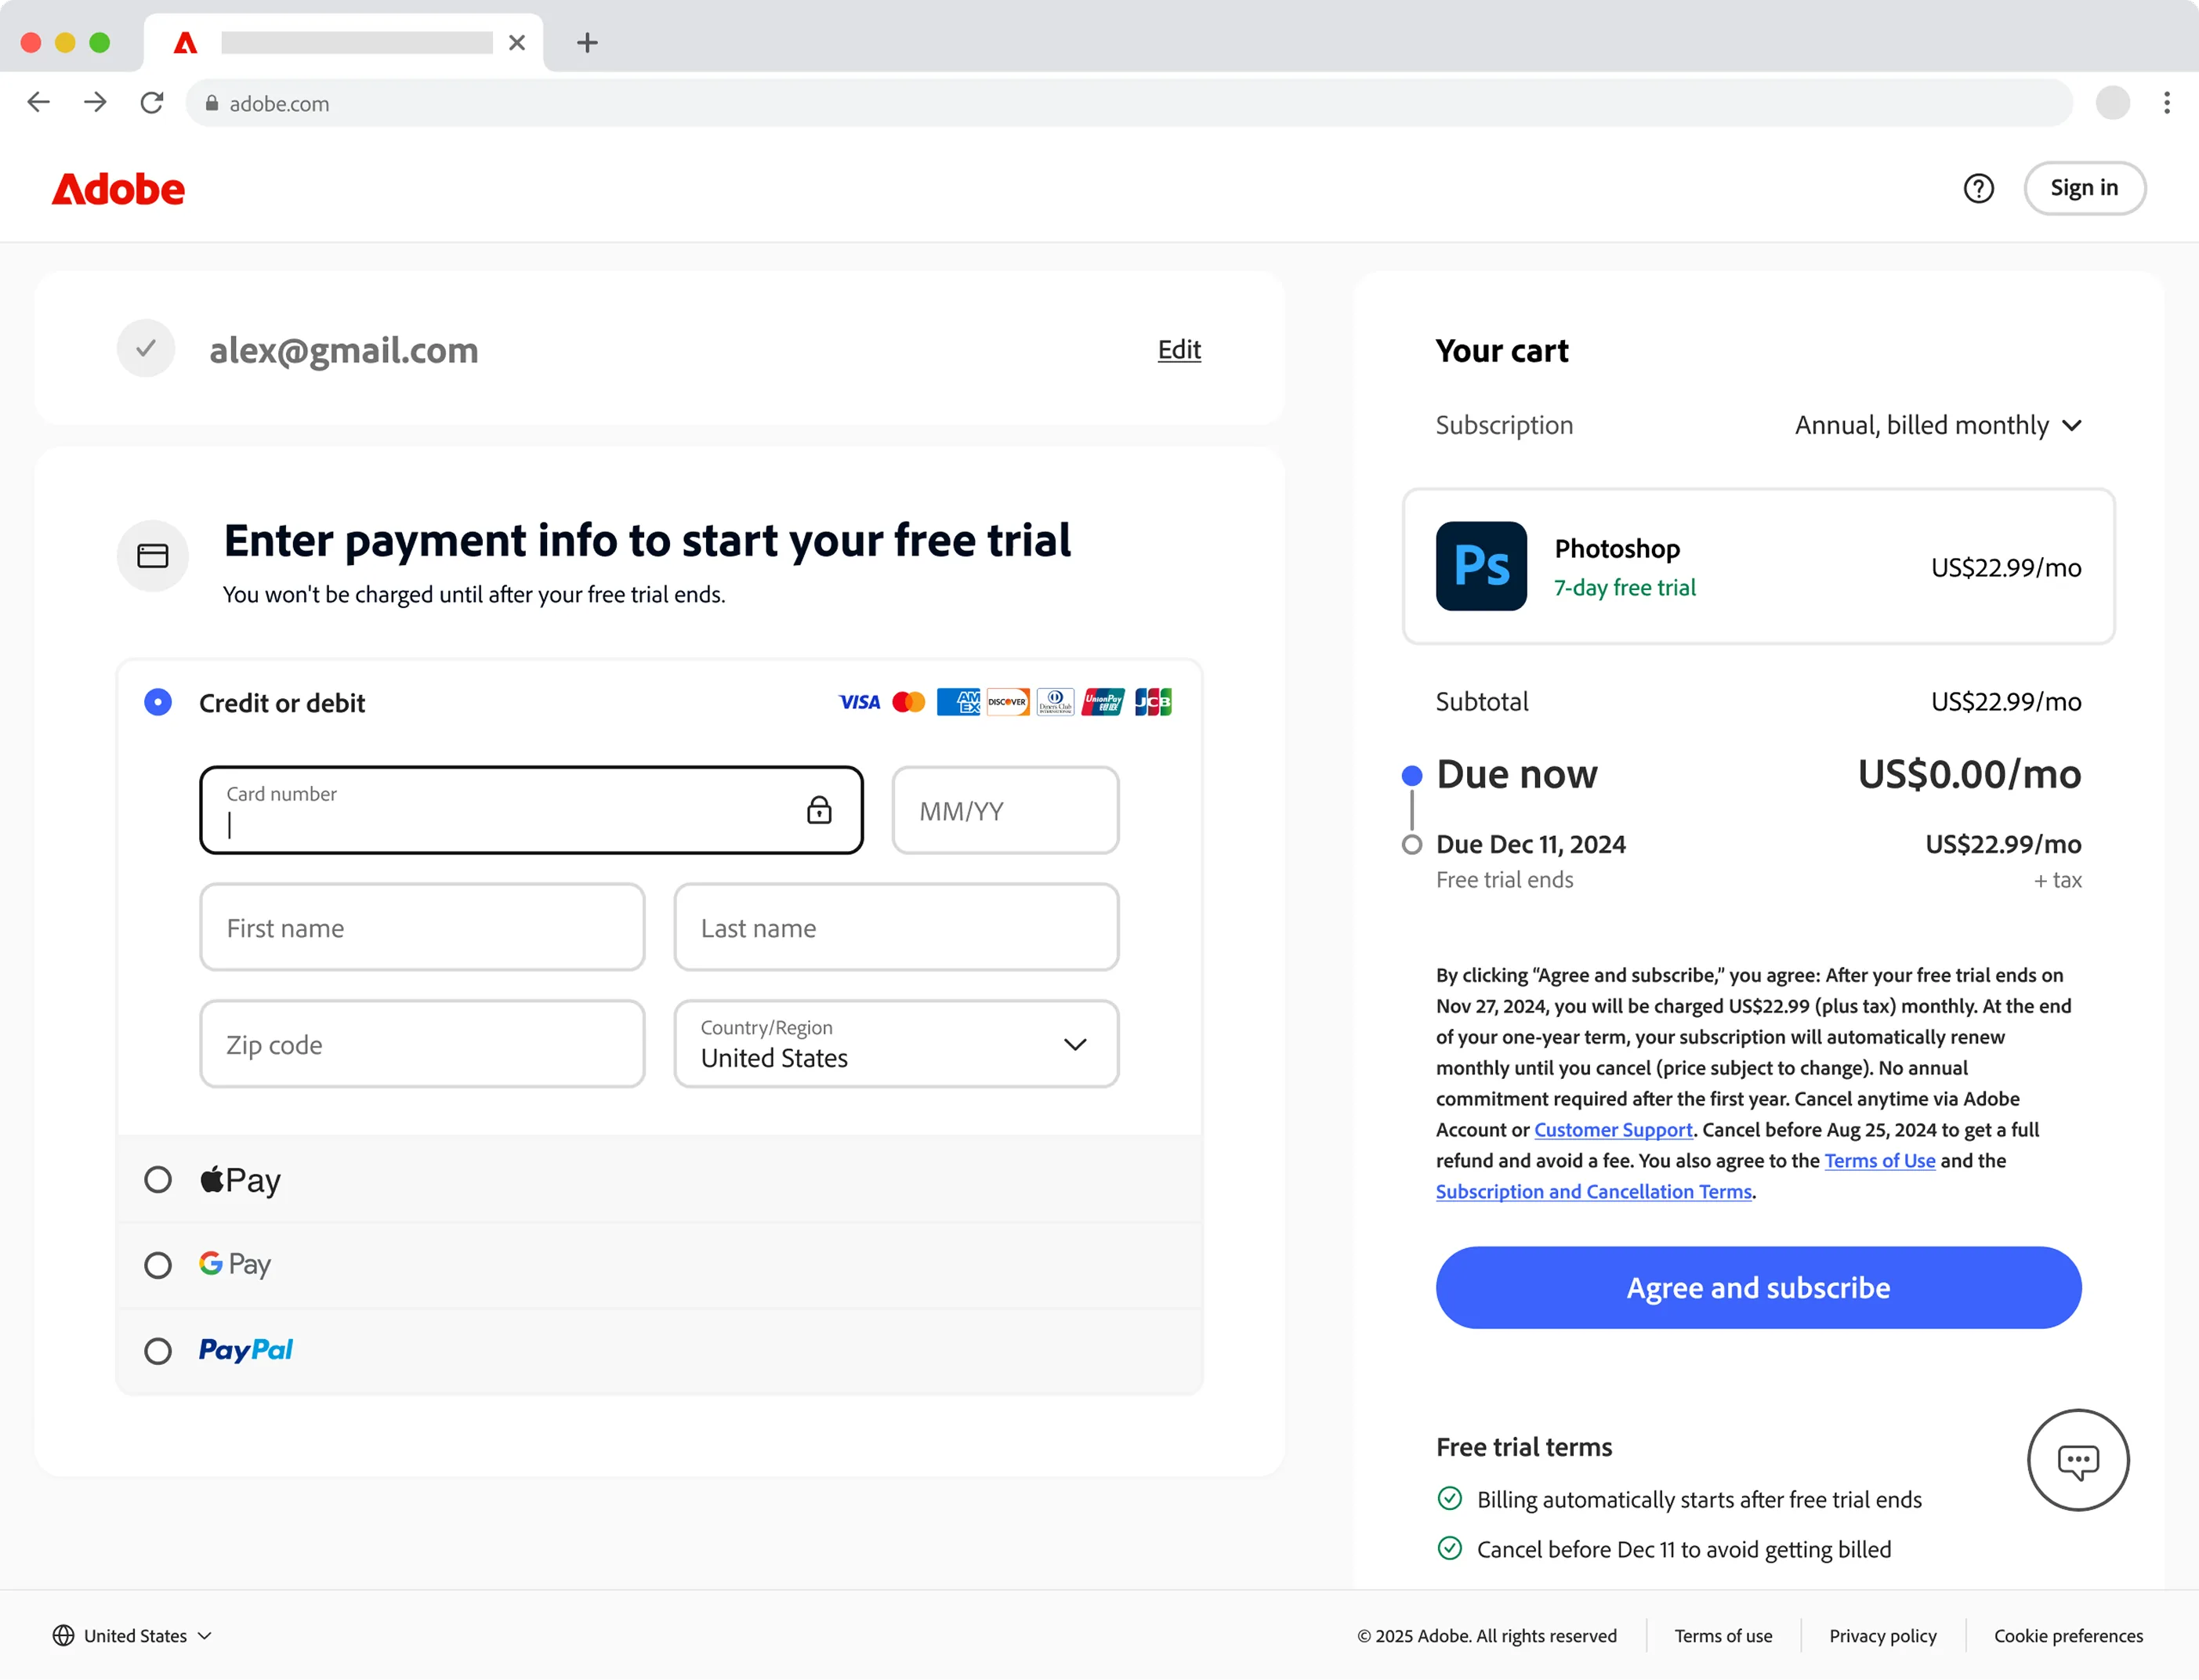Open the Terms of Use link in agreement
Viewport: 2199px width, 1680px height.
[1879, 1161]
